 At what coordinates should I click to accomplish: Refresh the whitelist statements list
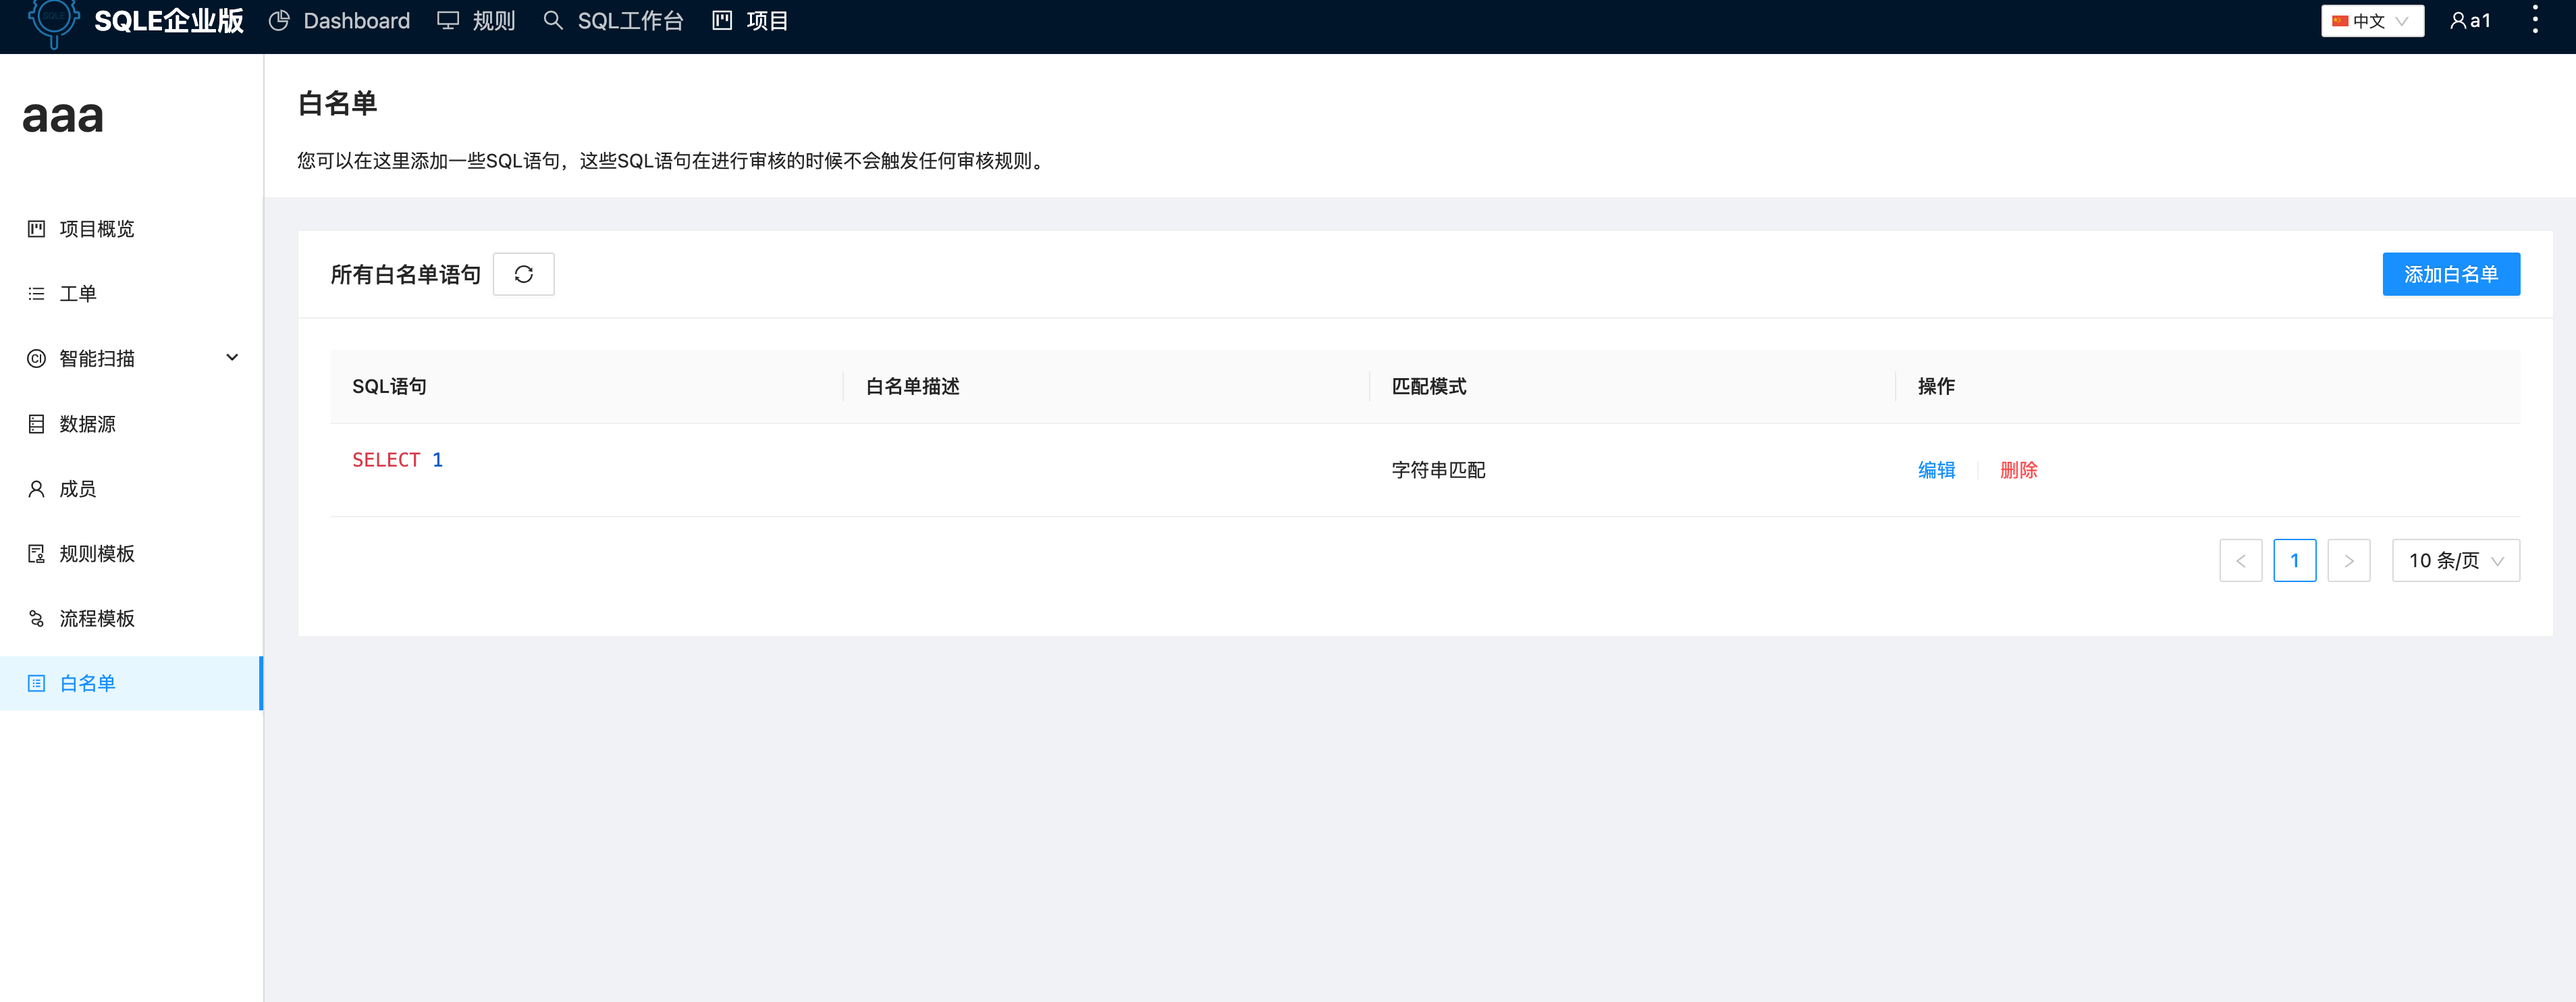click(523, 273)
